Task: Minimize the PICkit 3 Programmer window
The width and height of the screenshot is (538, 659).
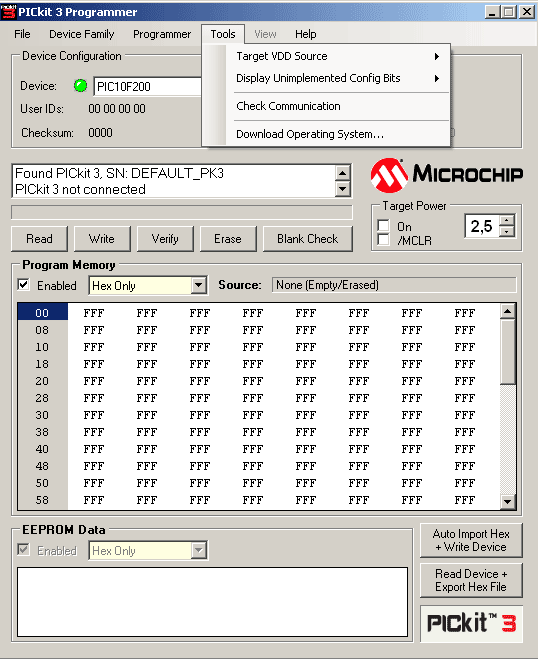Action: pos(493,12)
